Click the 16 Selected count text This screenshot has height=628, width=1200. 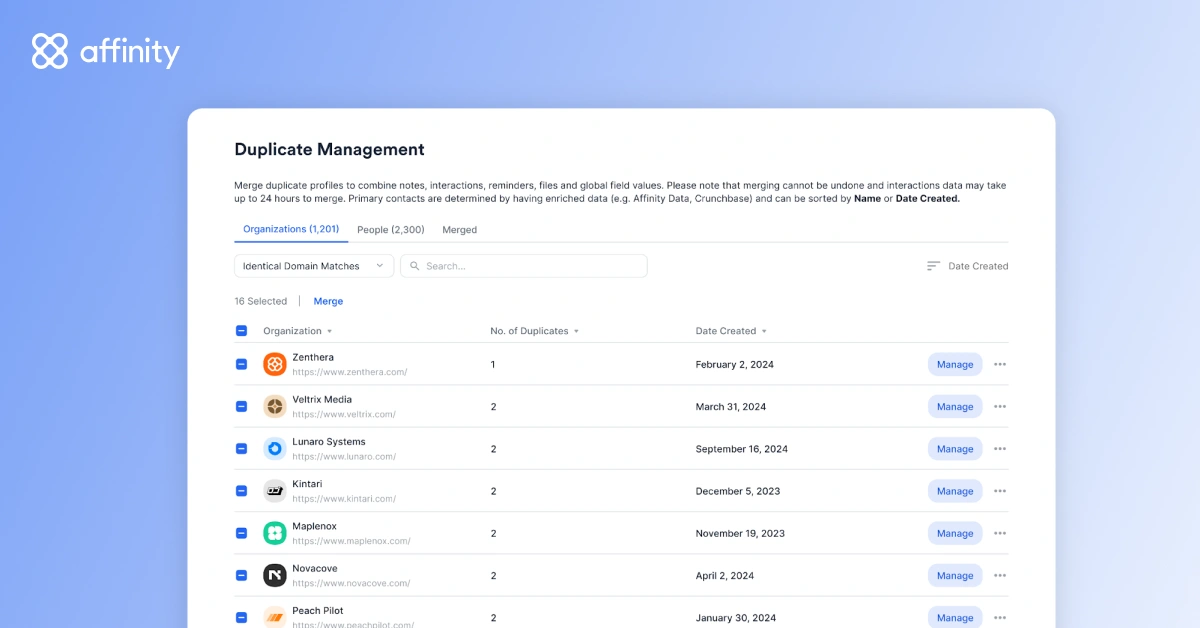261,301
